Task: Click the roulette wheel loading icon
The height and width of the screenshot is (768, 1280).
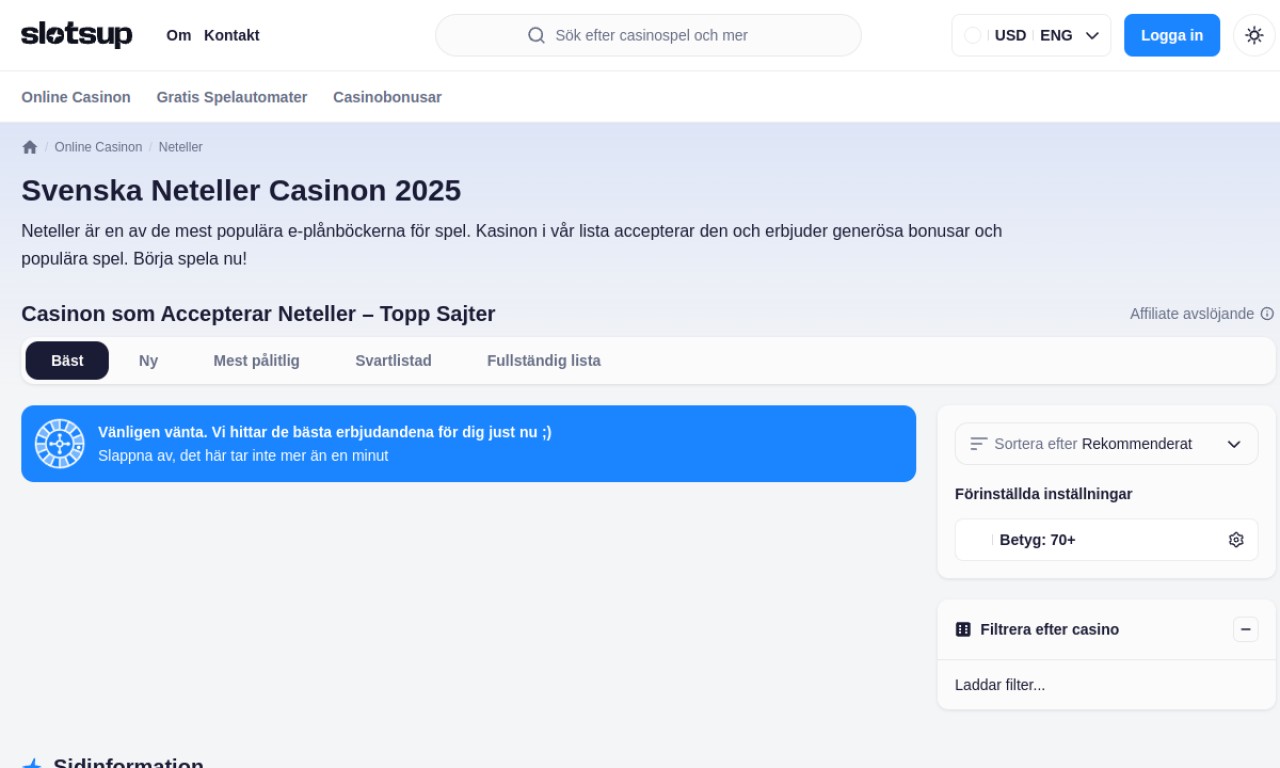Action: pos(60,444)
